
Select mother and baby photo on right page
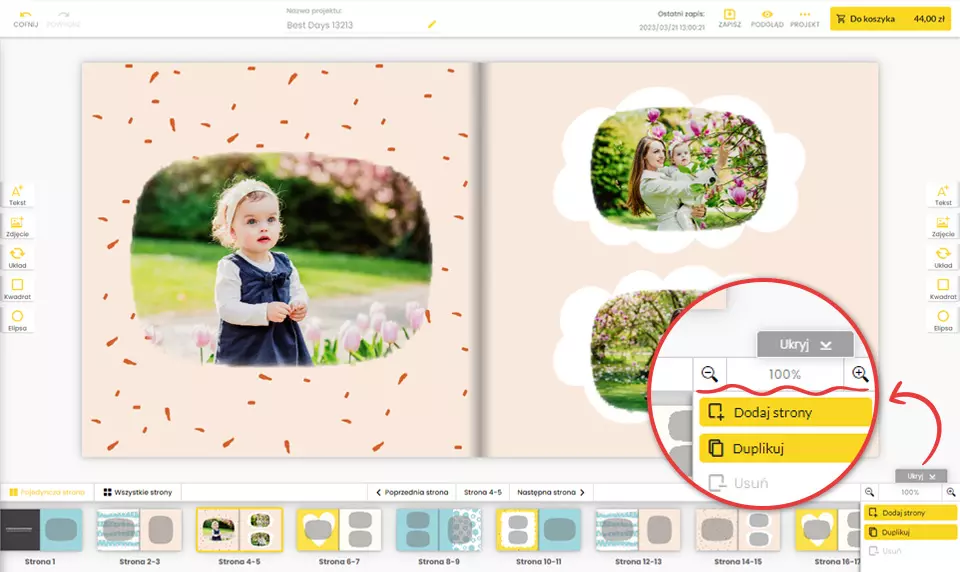(678, 168)
